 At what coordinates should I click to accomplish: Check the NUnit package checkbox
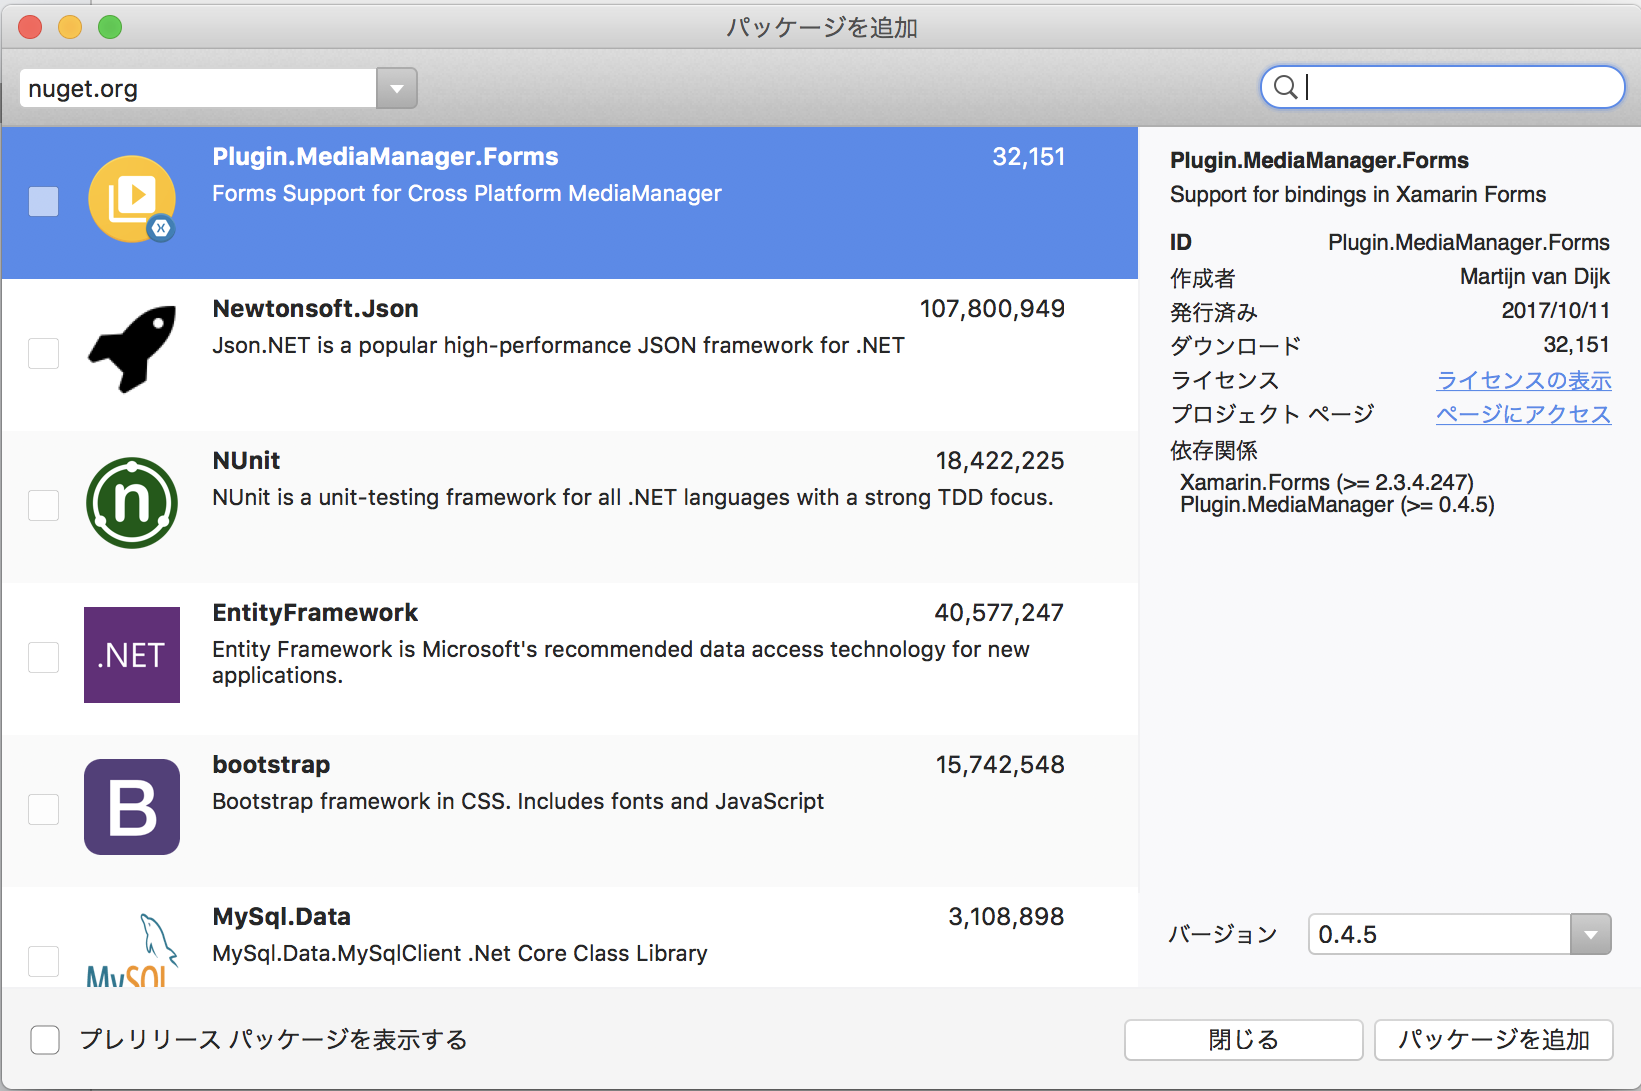(x=44, y=505)
